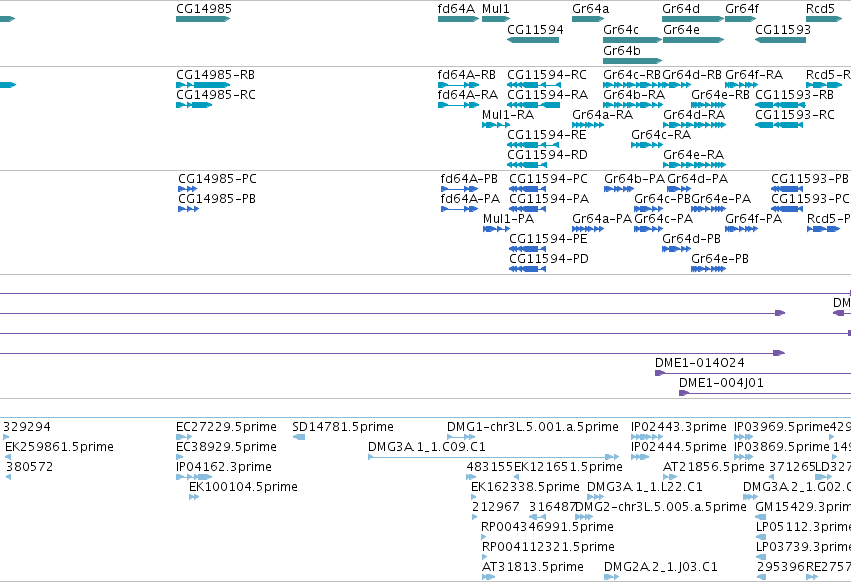Select the Gr64e gene feature
851x582 pixels.
(694, 40)
